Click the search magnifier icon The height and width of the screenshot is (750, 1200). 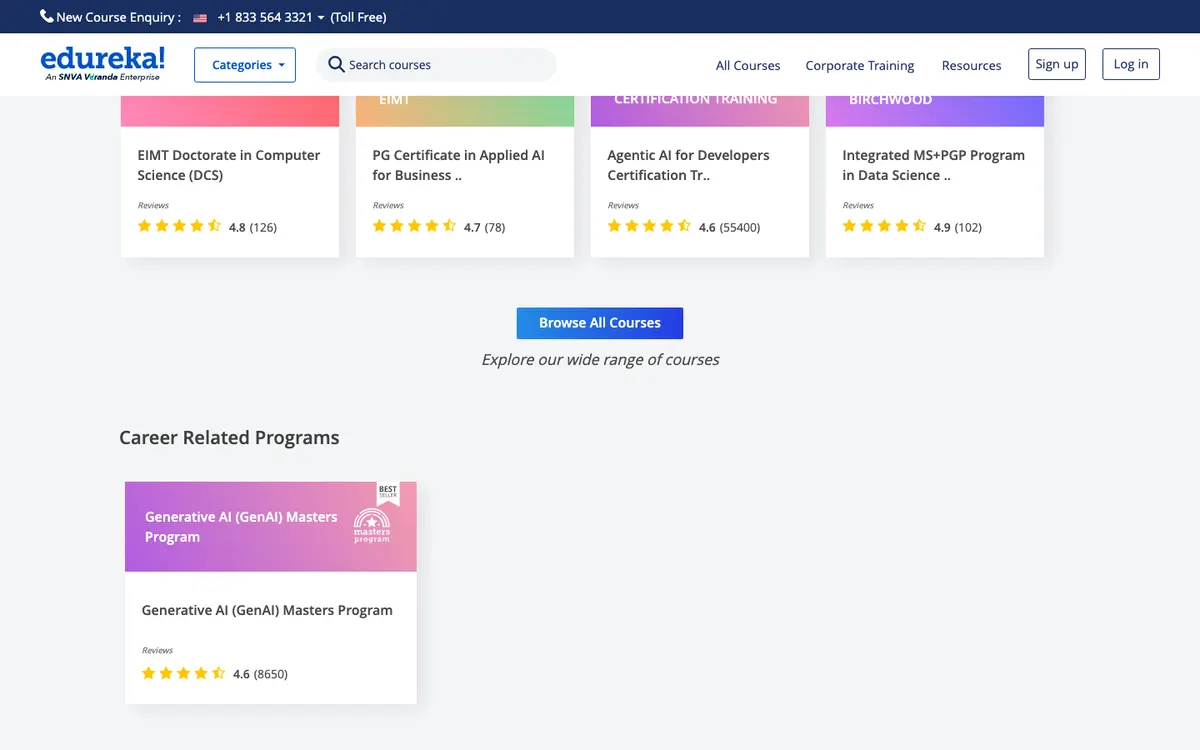point(336,65)
